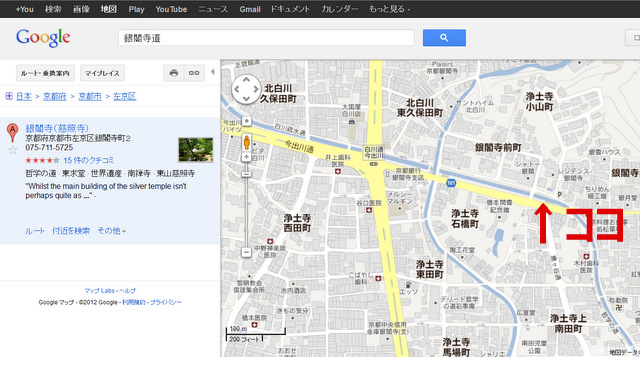Click the 左京区 breadcrumb link

click(x=124, y=96)
